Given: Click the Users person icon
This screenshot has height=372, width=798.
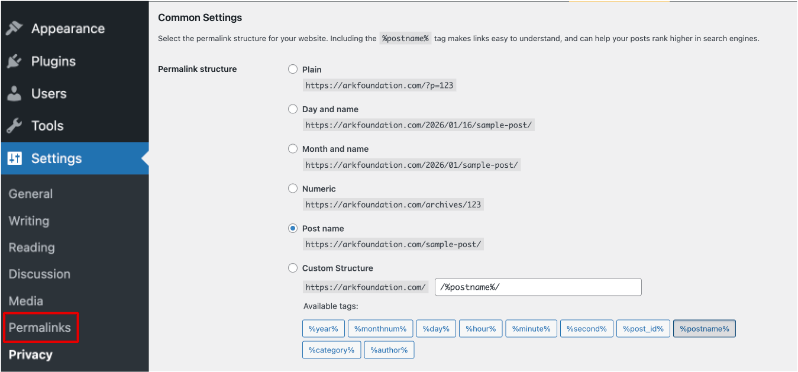Looking at the screenshot, I should [x=14, y=94].
